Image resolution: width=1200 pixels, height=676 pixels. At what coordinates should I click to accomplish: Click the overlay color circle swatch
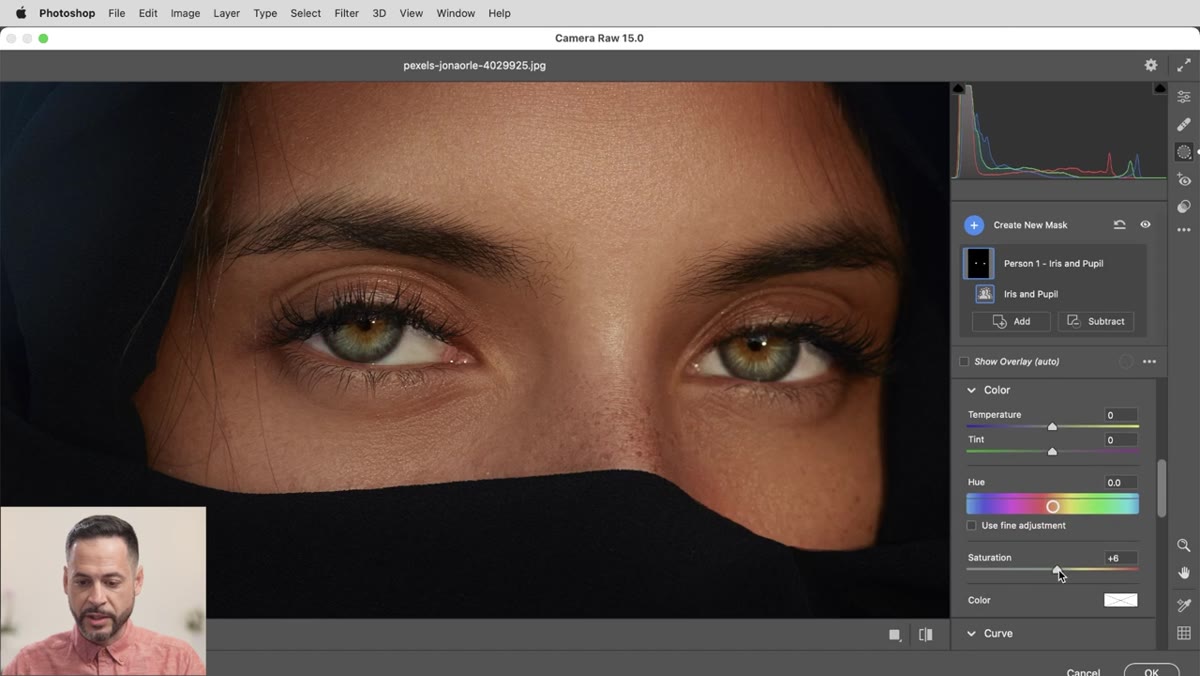1126,361
